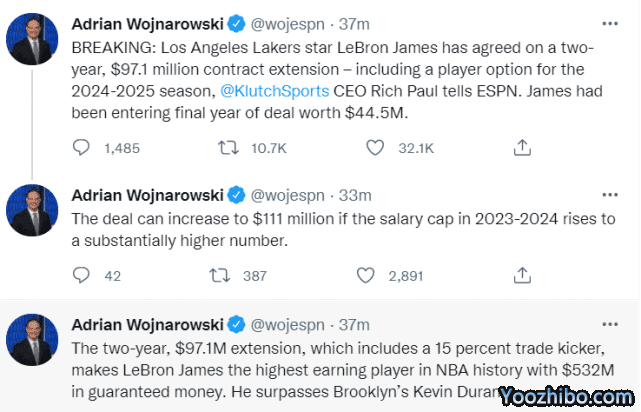Open more options on the 33m tweet
641x412 pixels.
610,193
